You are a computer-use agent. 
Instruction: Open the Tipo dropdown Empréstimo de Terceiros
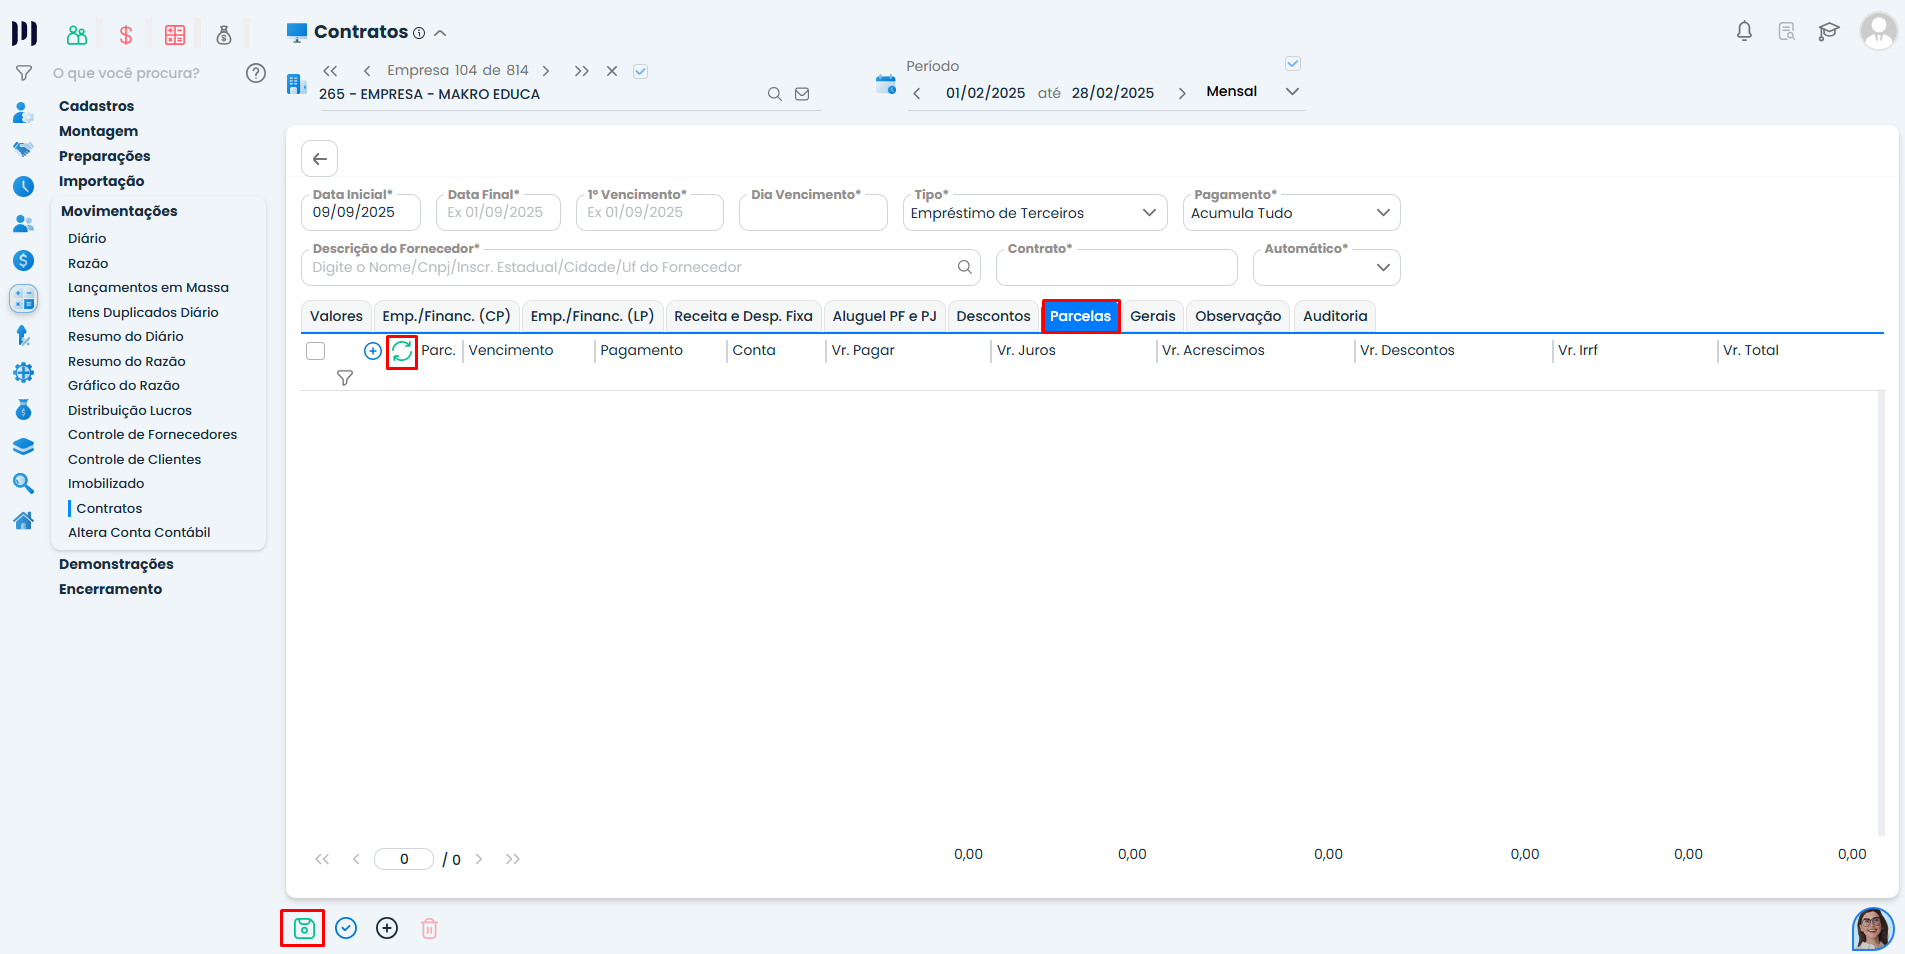1034,213
